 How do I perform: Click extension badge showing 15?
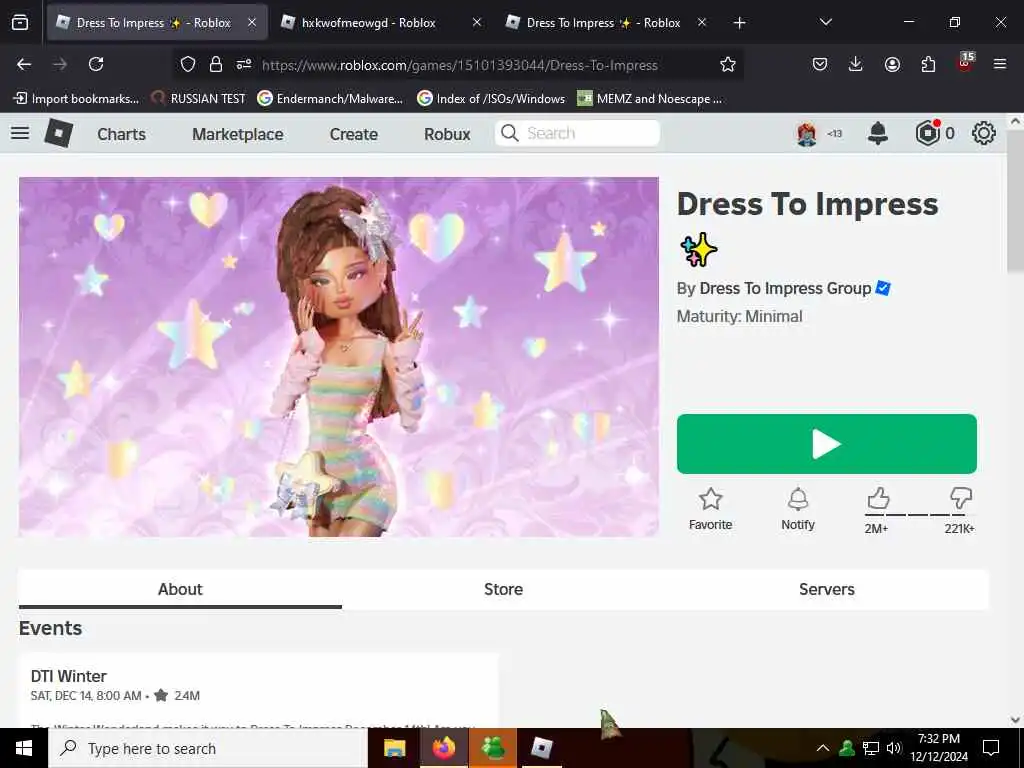tap(965, 62)
